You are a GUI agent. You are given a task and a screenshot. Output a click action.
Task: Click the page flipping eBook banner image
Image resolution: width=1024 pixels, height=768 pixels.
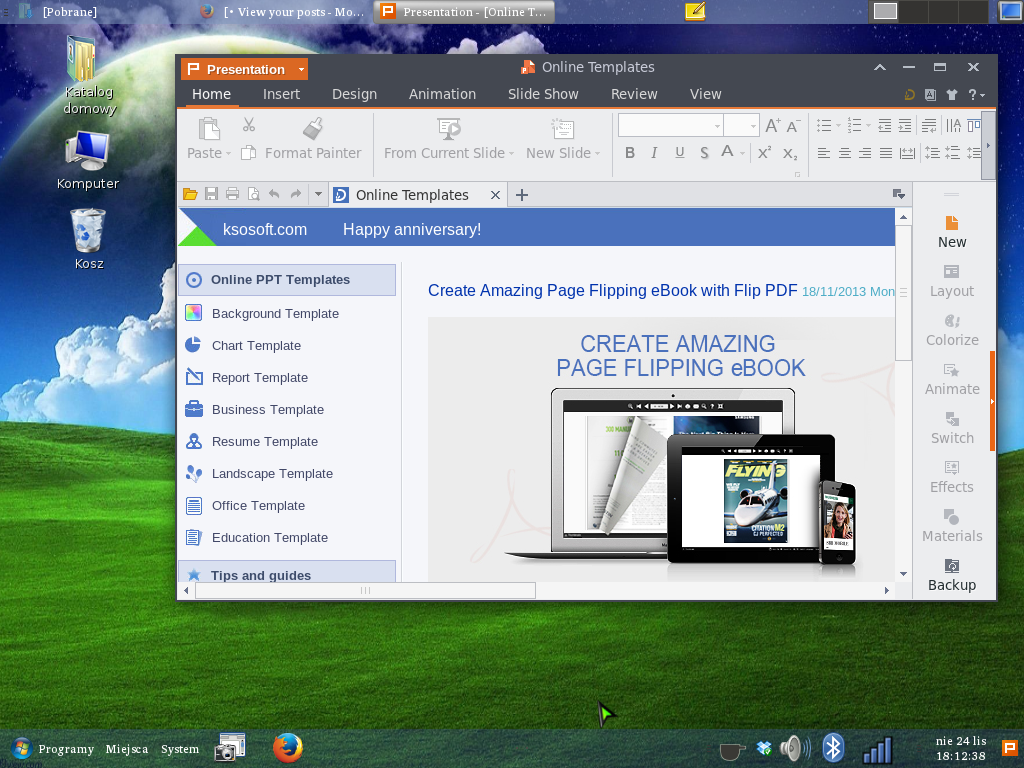[661, 449]
